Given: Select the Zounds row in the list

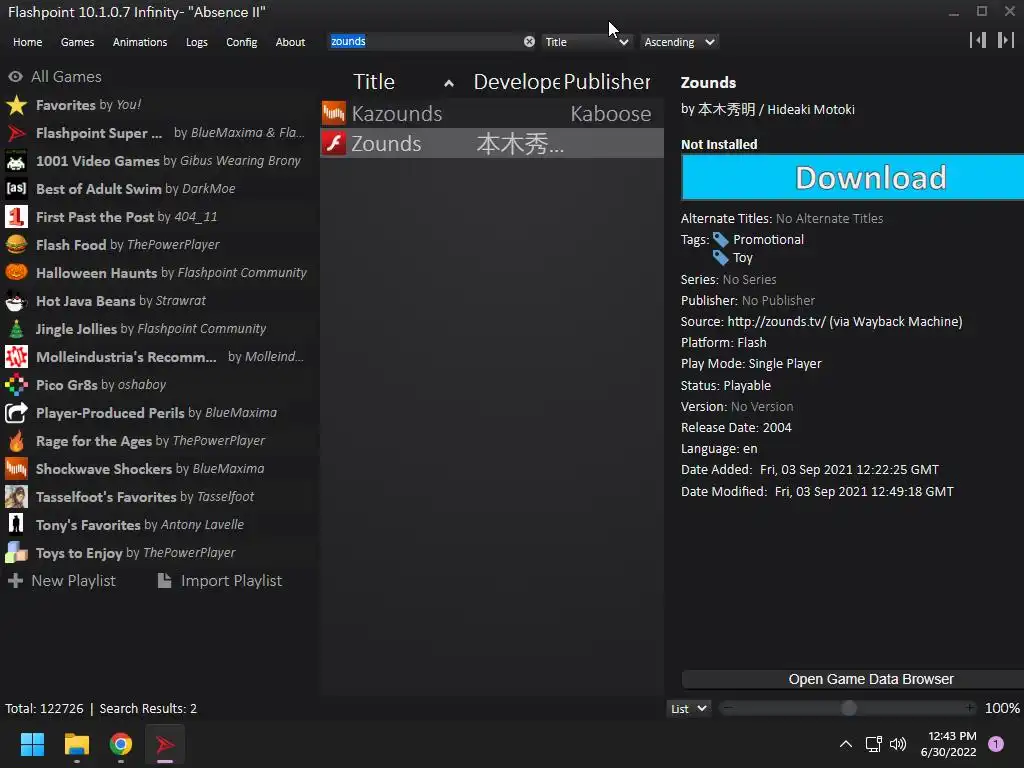Looking at the screenshot, I should point(492,144).
